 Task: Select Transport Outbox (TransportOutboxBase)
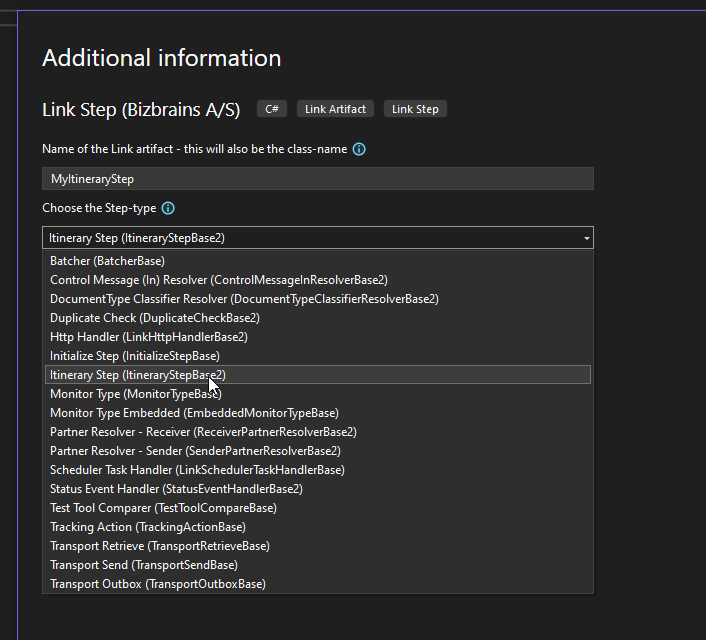click(x=158, y=584)
